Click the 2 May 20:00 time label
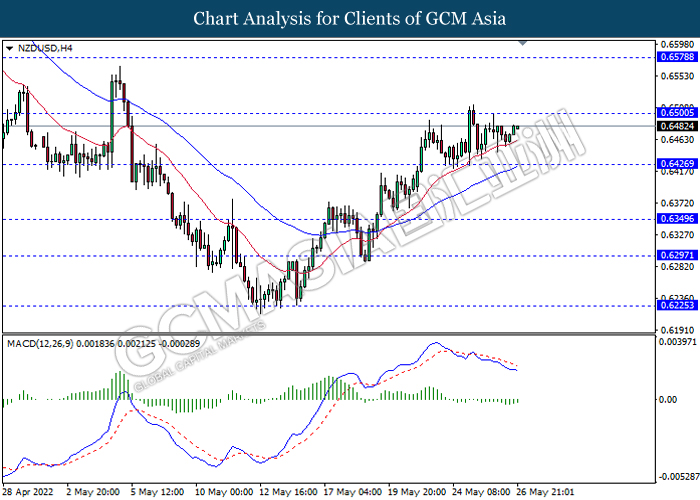This screenshot has width=700, height=500. click(x=93, y=492)
